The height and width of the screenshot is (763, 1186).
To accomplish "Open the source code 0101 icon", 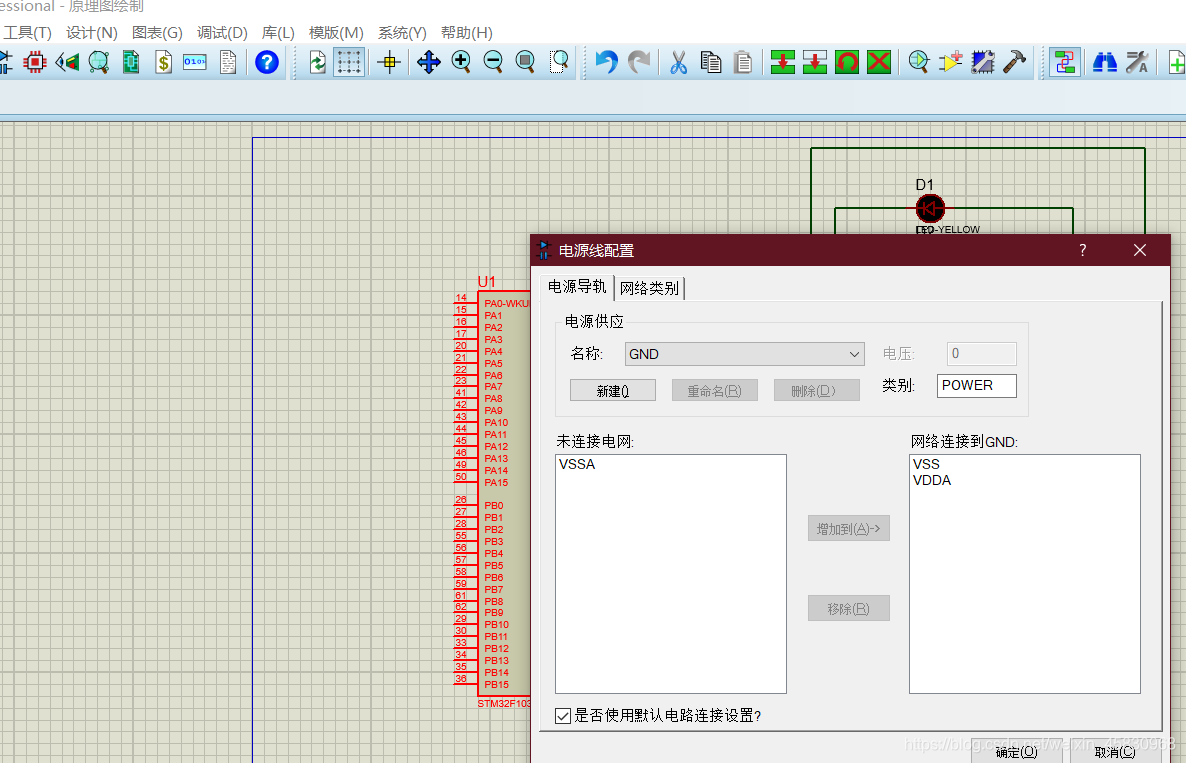I will pos(194,62).
